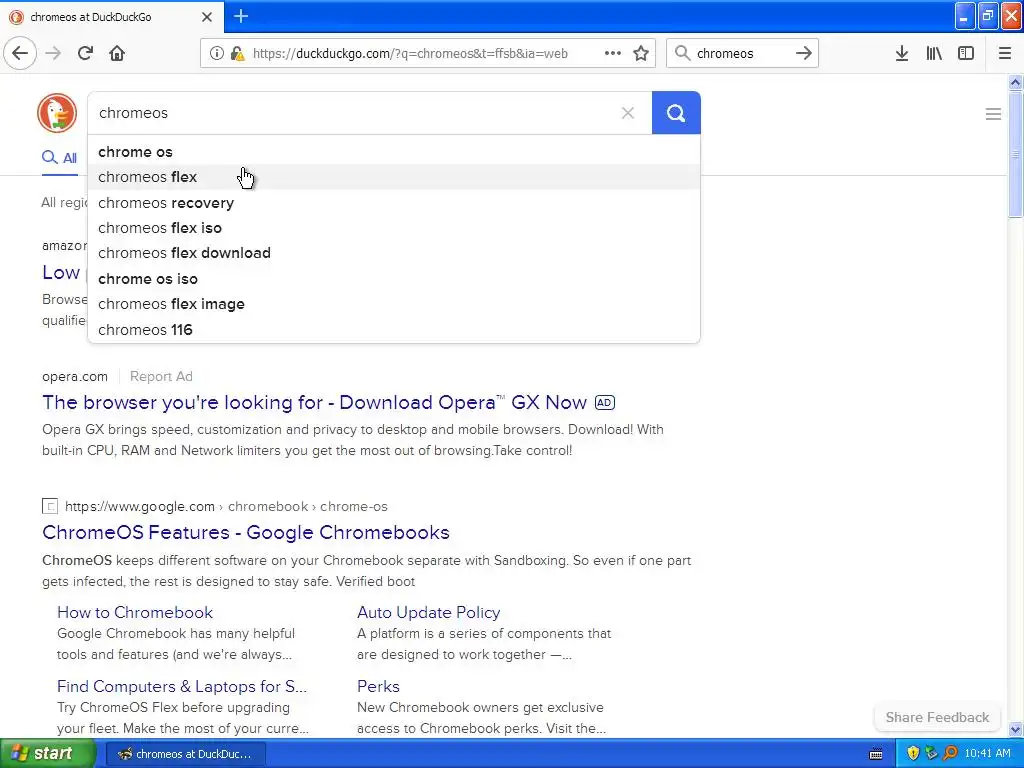1024x768 pixels.
Task: Click the google.com result favicon
Action: click(x=50, y=506)
